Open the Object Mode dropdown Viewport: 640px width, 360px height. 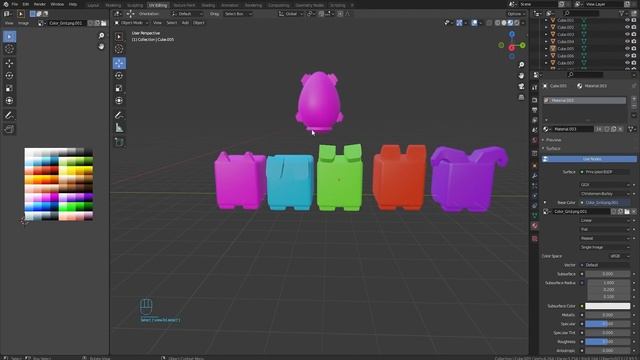click(x=131, y=23)
